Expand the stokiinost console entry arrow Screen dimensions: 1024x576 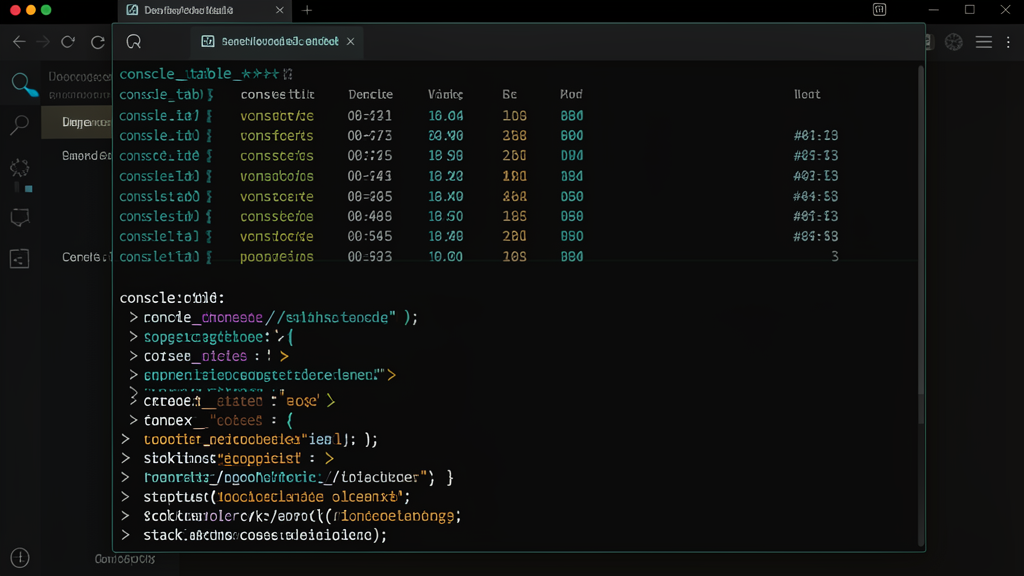[125, 458]
